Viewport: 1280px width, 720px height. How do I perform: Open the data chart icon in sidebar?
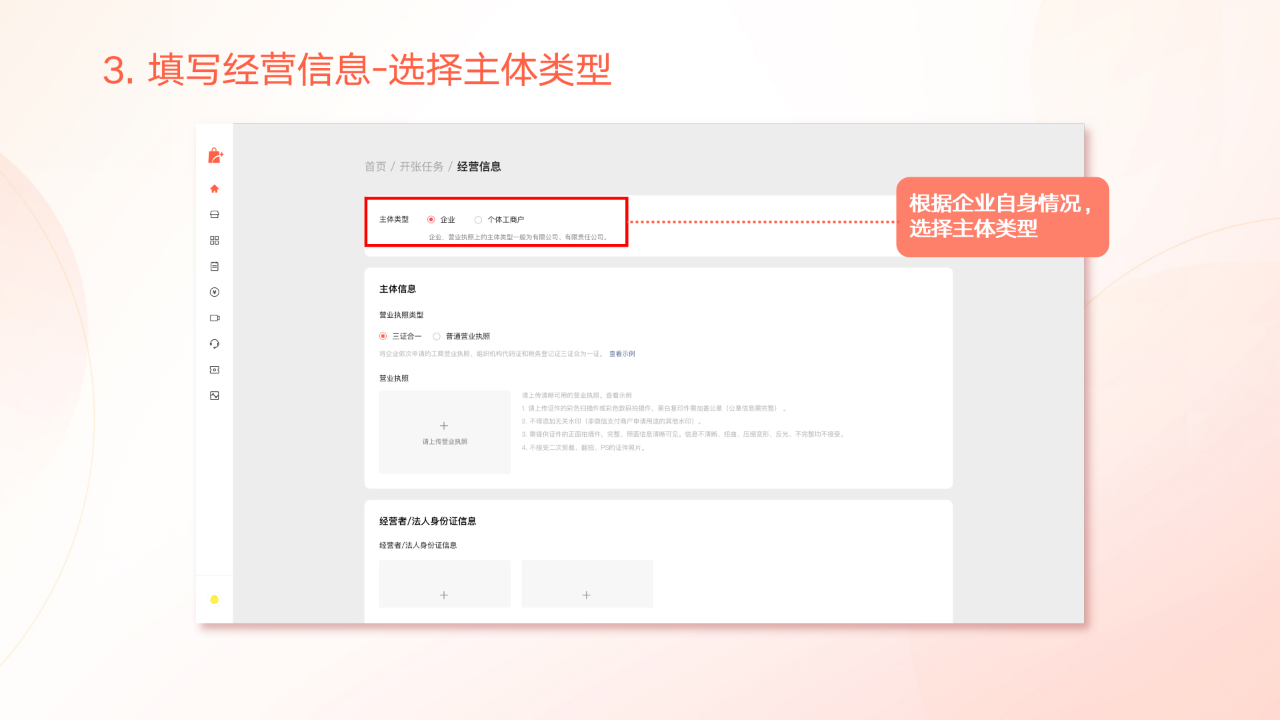[214, 395]
